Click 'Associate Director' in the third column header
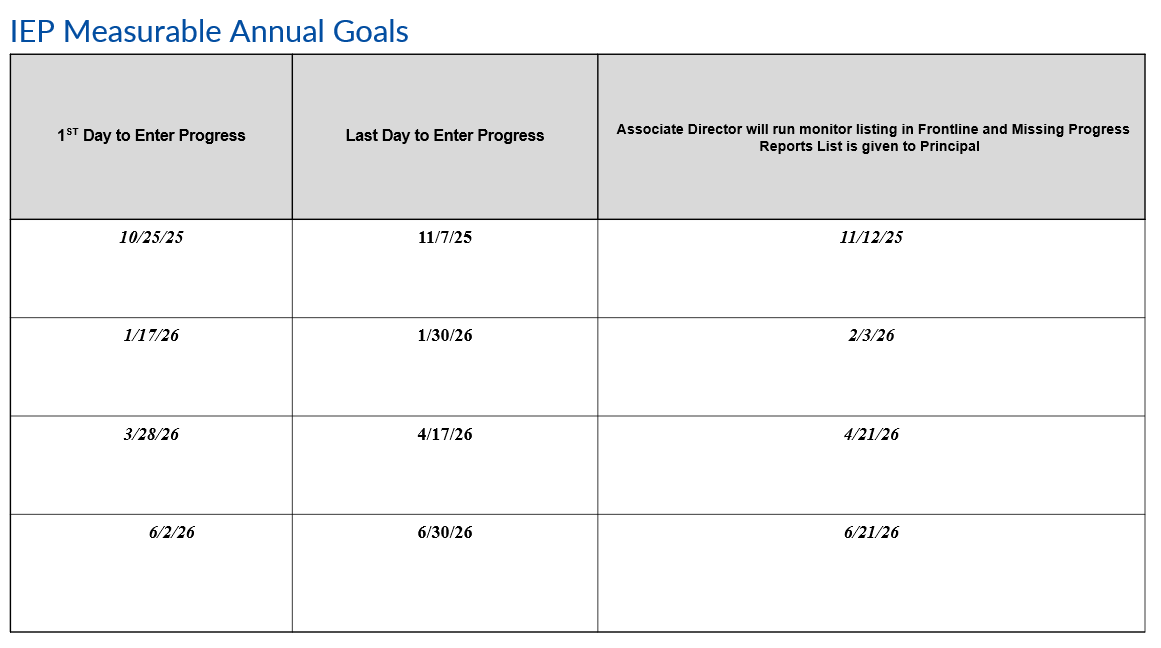This screenshot has width=1161, height=648. pyautogui.click(x=678, y=129)
